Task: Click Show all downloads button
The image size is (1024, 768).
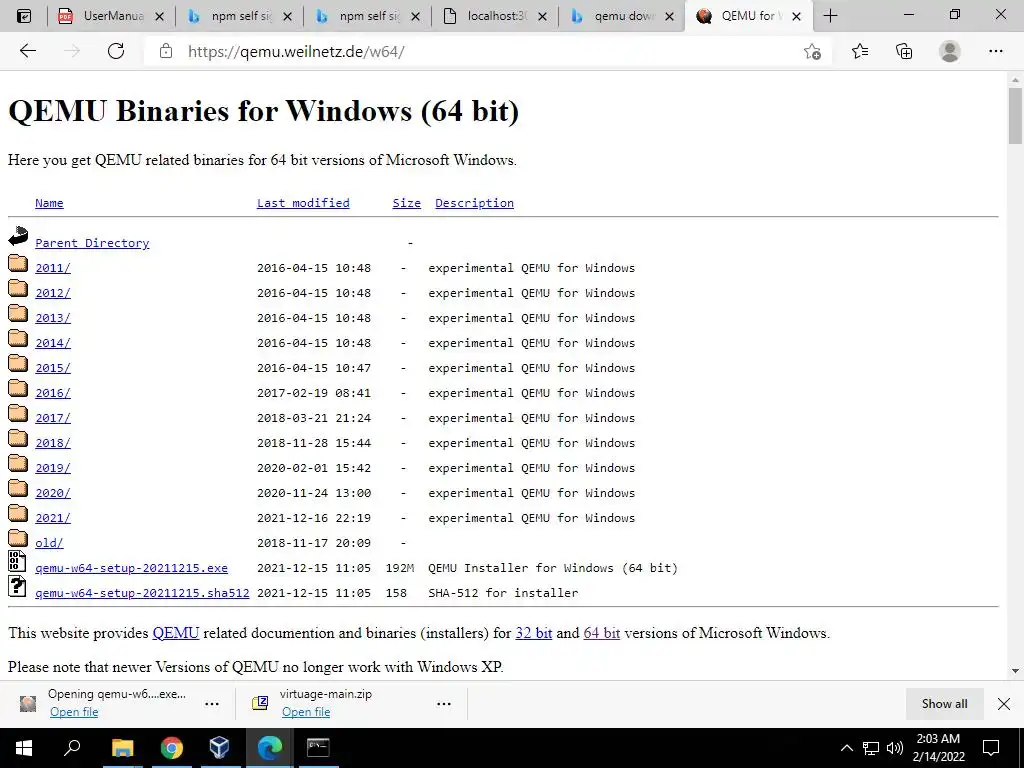Action: tap(944, 703)
